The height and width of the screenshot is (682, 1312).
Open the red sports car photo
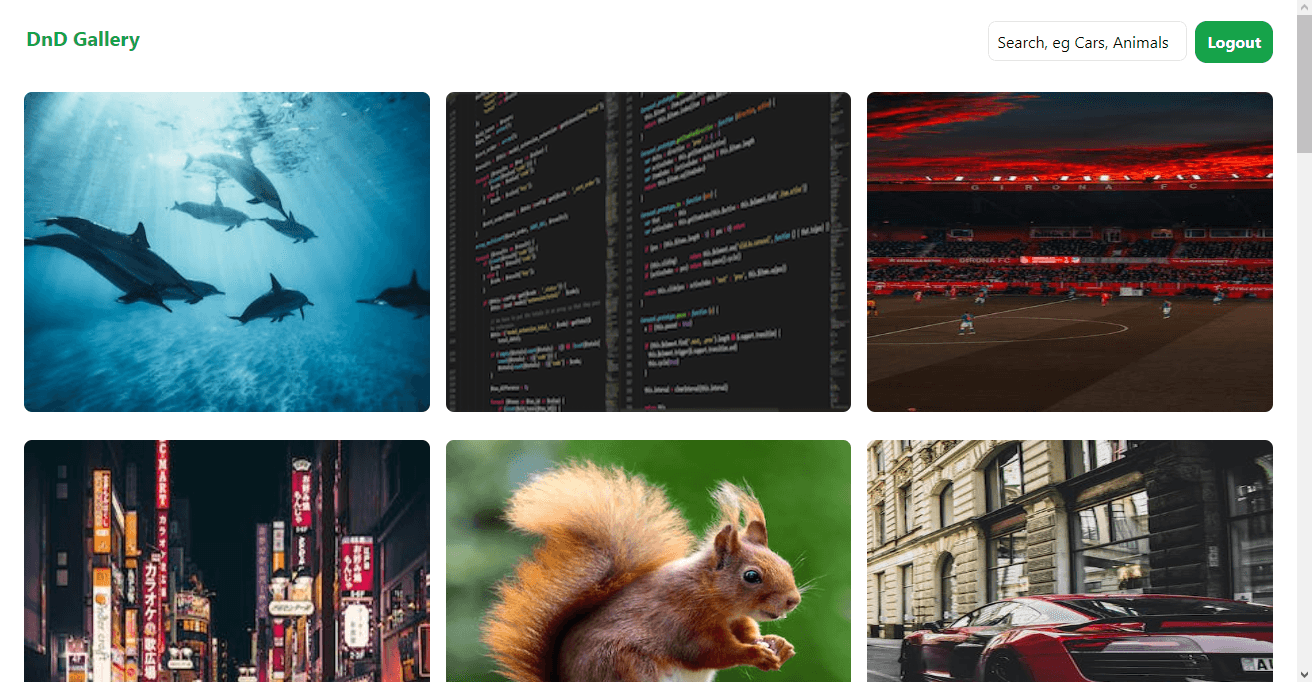pos(1070,561)
